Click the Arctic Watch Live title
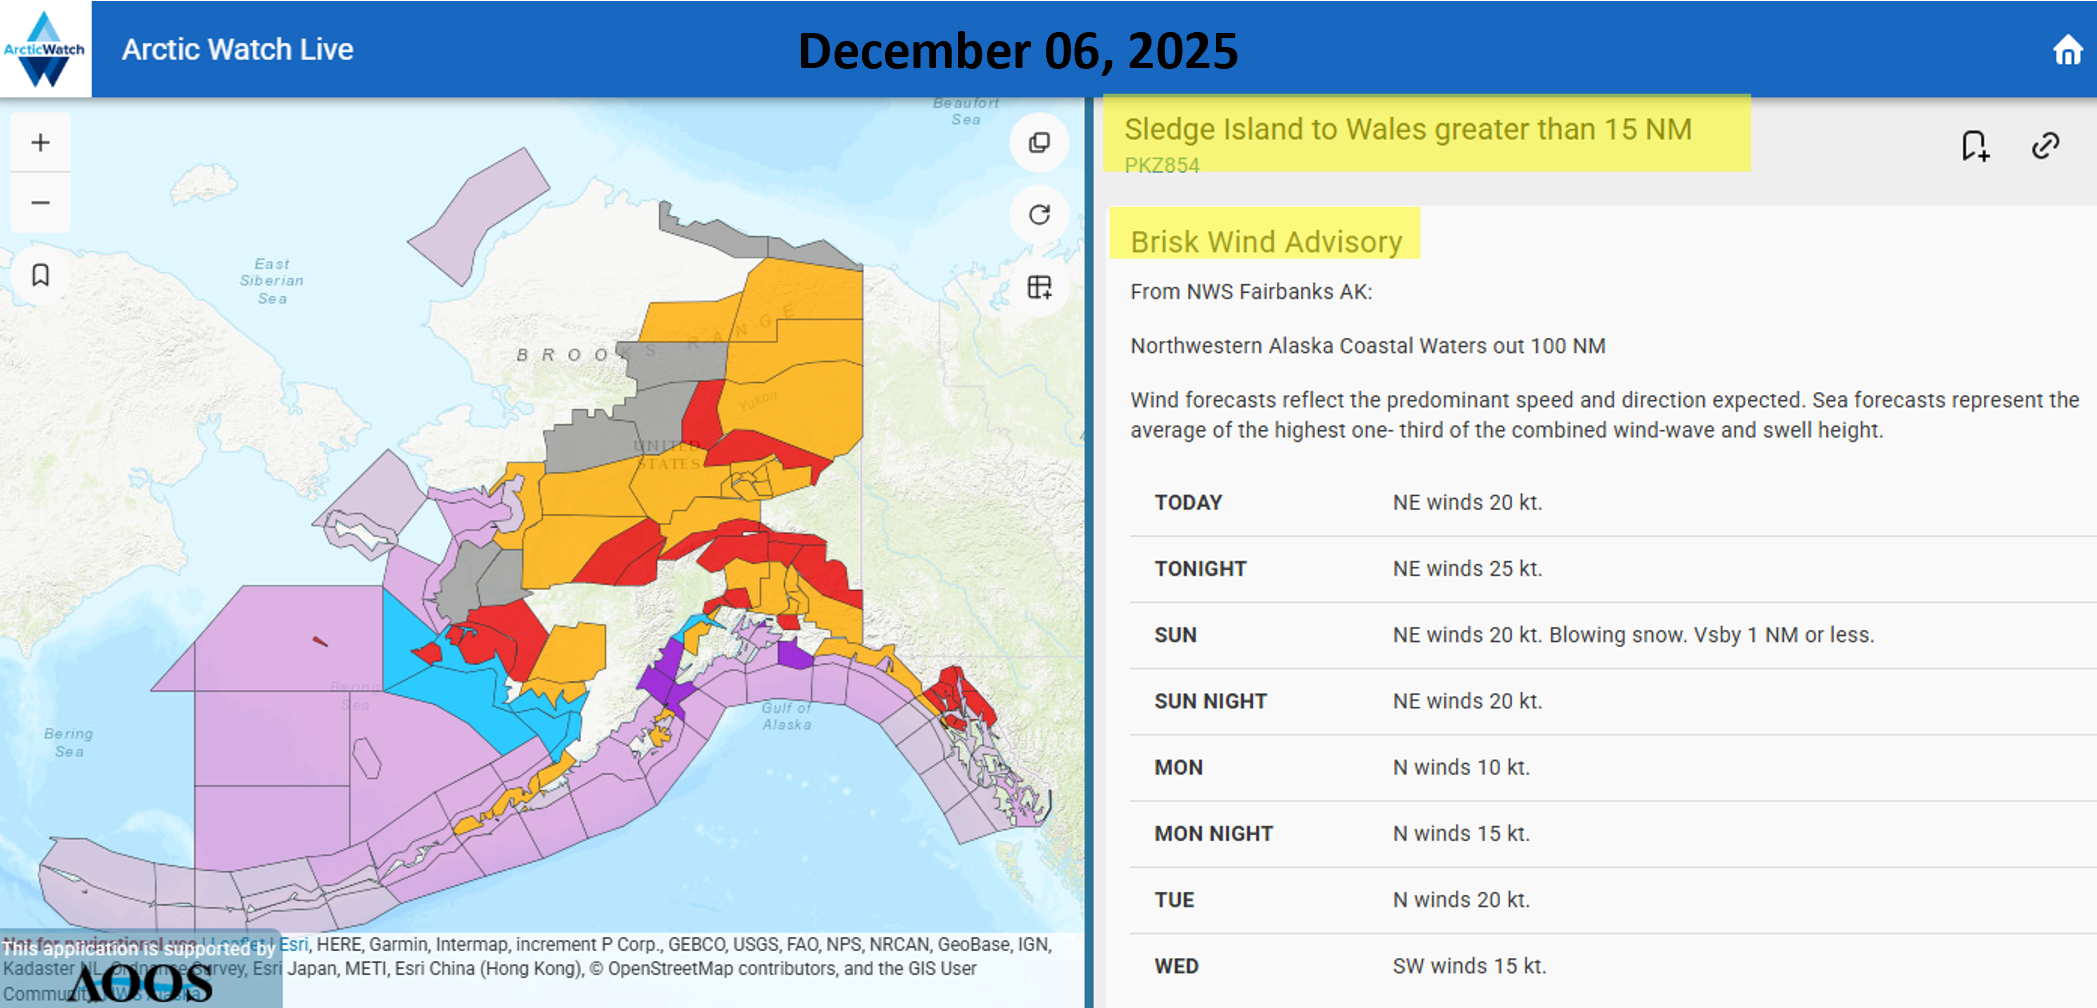Screen dimensions: 2097x1008 click(237, 50)
